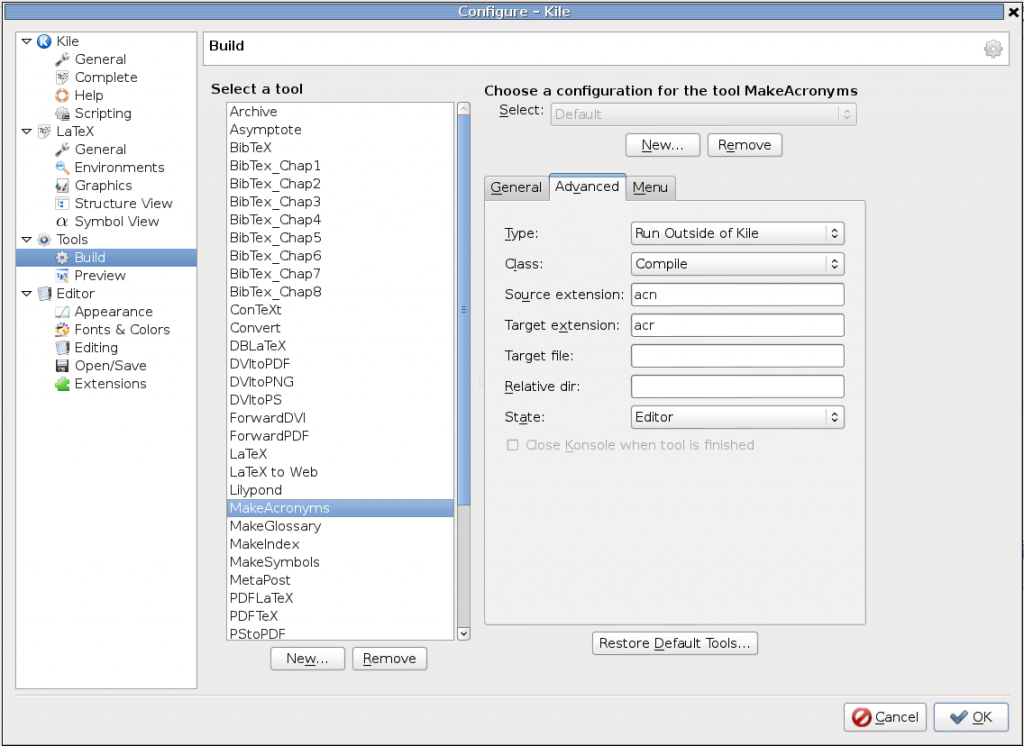
Task: Select Asymptote in the tool list
Action: click(340, 129)
